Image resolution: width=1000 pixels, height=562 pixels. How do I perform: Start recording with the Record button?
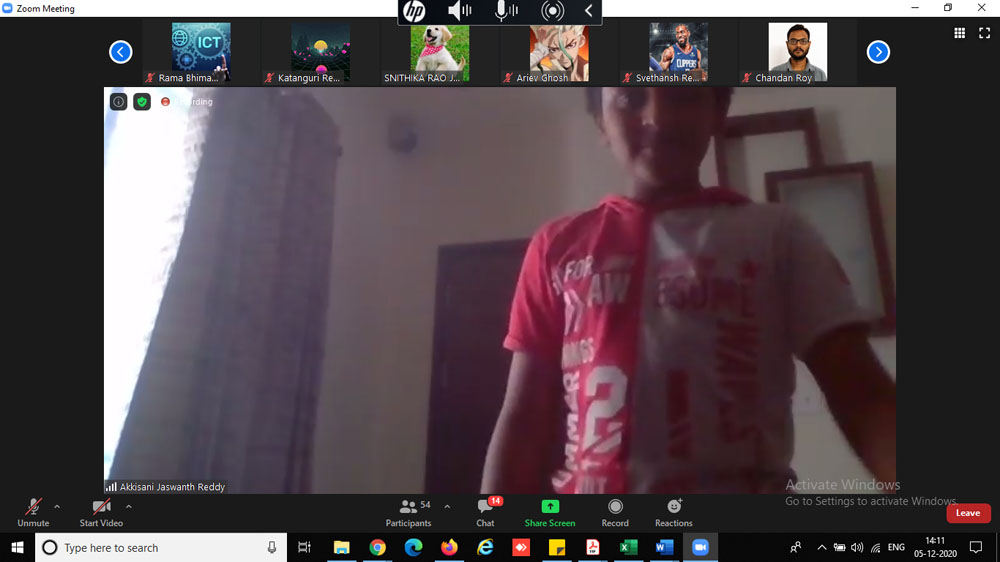pos(615,512)
